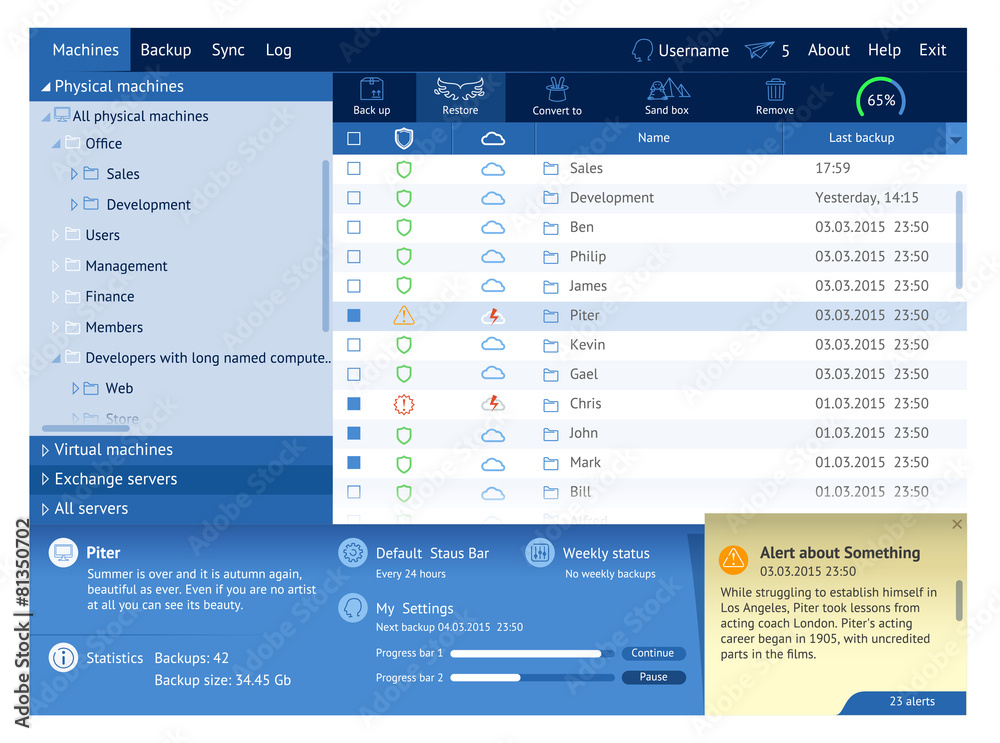1000x743 pixels.
Task: Expand the Virtual machines section
Action: point(45,450)
